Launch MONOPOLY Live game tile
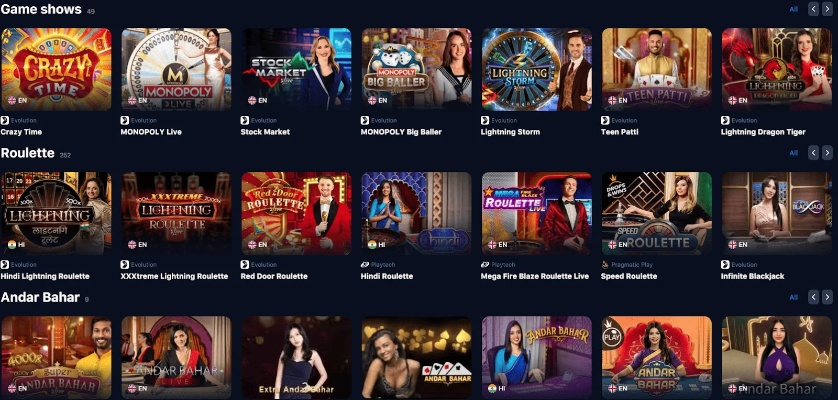Image resolution: width=838 pixels, height=400 pixels. click(x=176, y=69)
